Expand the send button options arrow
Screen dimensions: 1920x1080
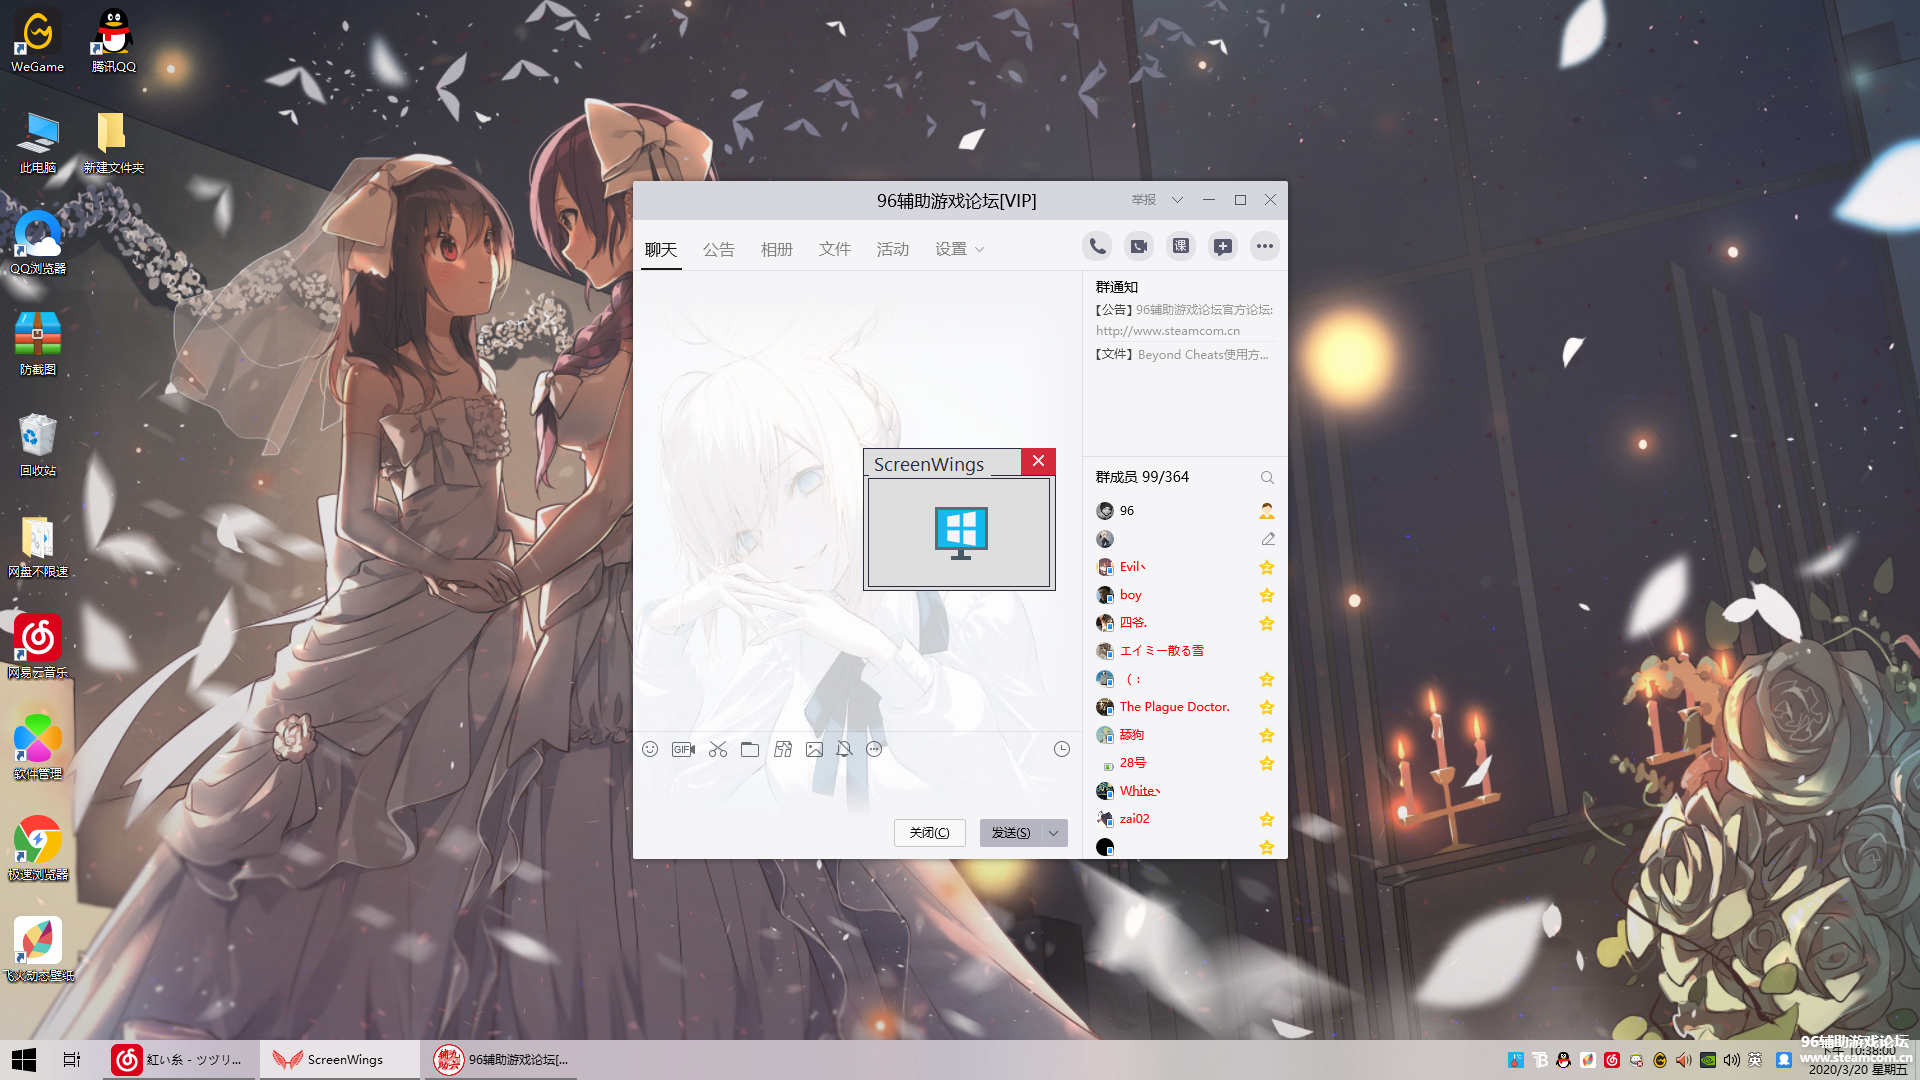[1053, 833]
